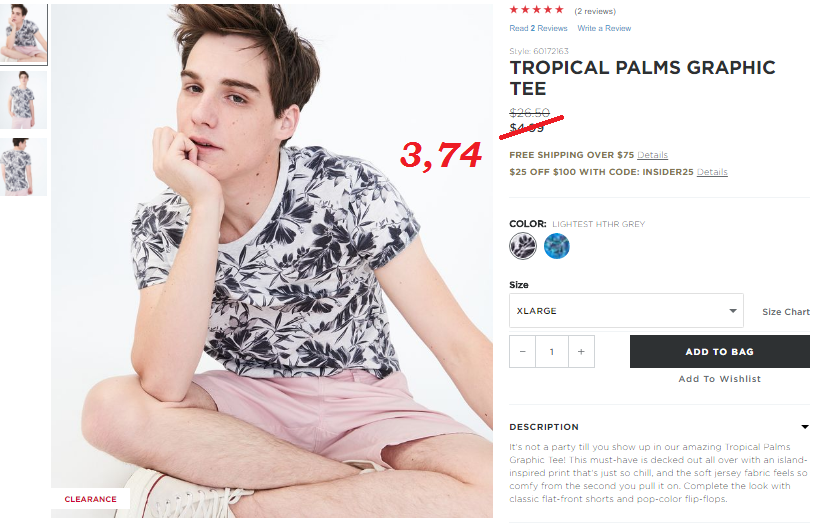Collapse the Description section arrow
The width and height of the screenshot is (814, 528).
click(x=805, y=427)
